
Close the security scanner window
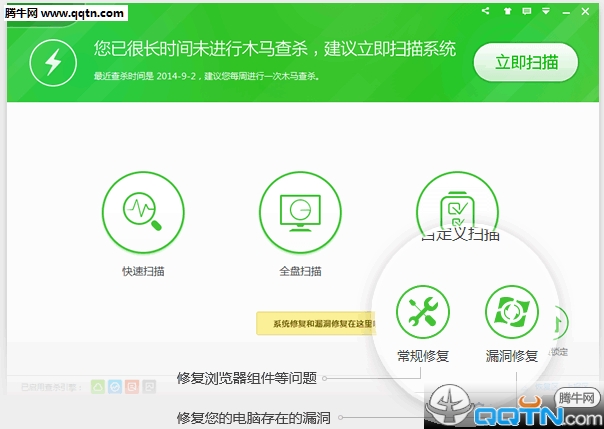click(x=585, y=12)
